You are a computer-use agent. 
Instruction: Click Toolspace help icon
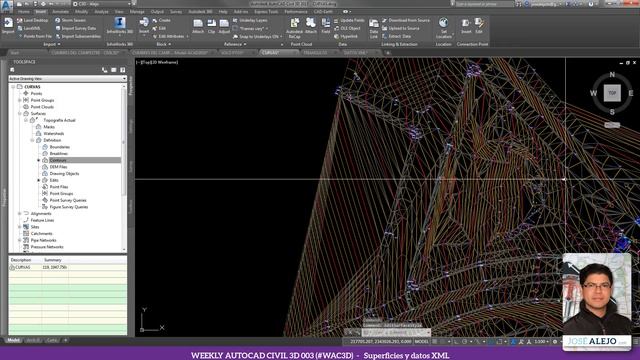[122, 70]
